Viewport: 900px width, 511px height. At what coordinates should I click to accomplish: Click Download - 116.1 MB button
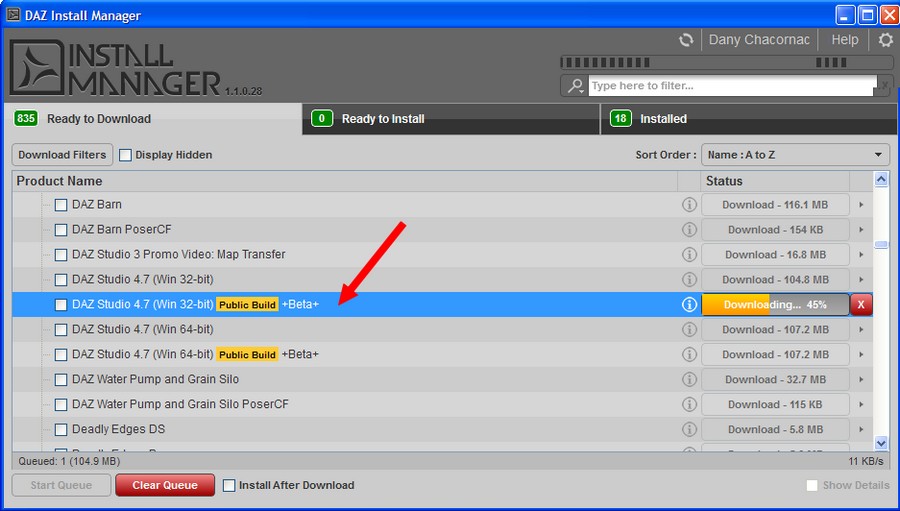(x=775, y=205)
